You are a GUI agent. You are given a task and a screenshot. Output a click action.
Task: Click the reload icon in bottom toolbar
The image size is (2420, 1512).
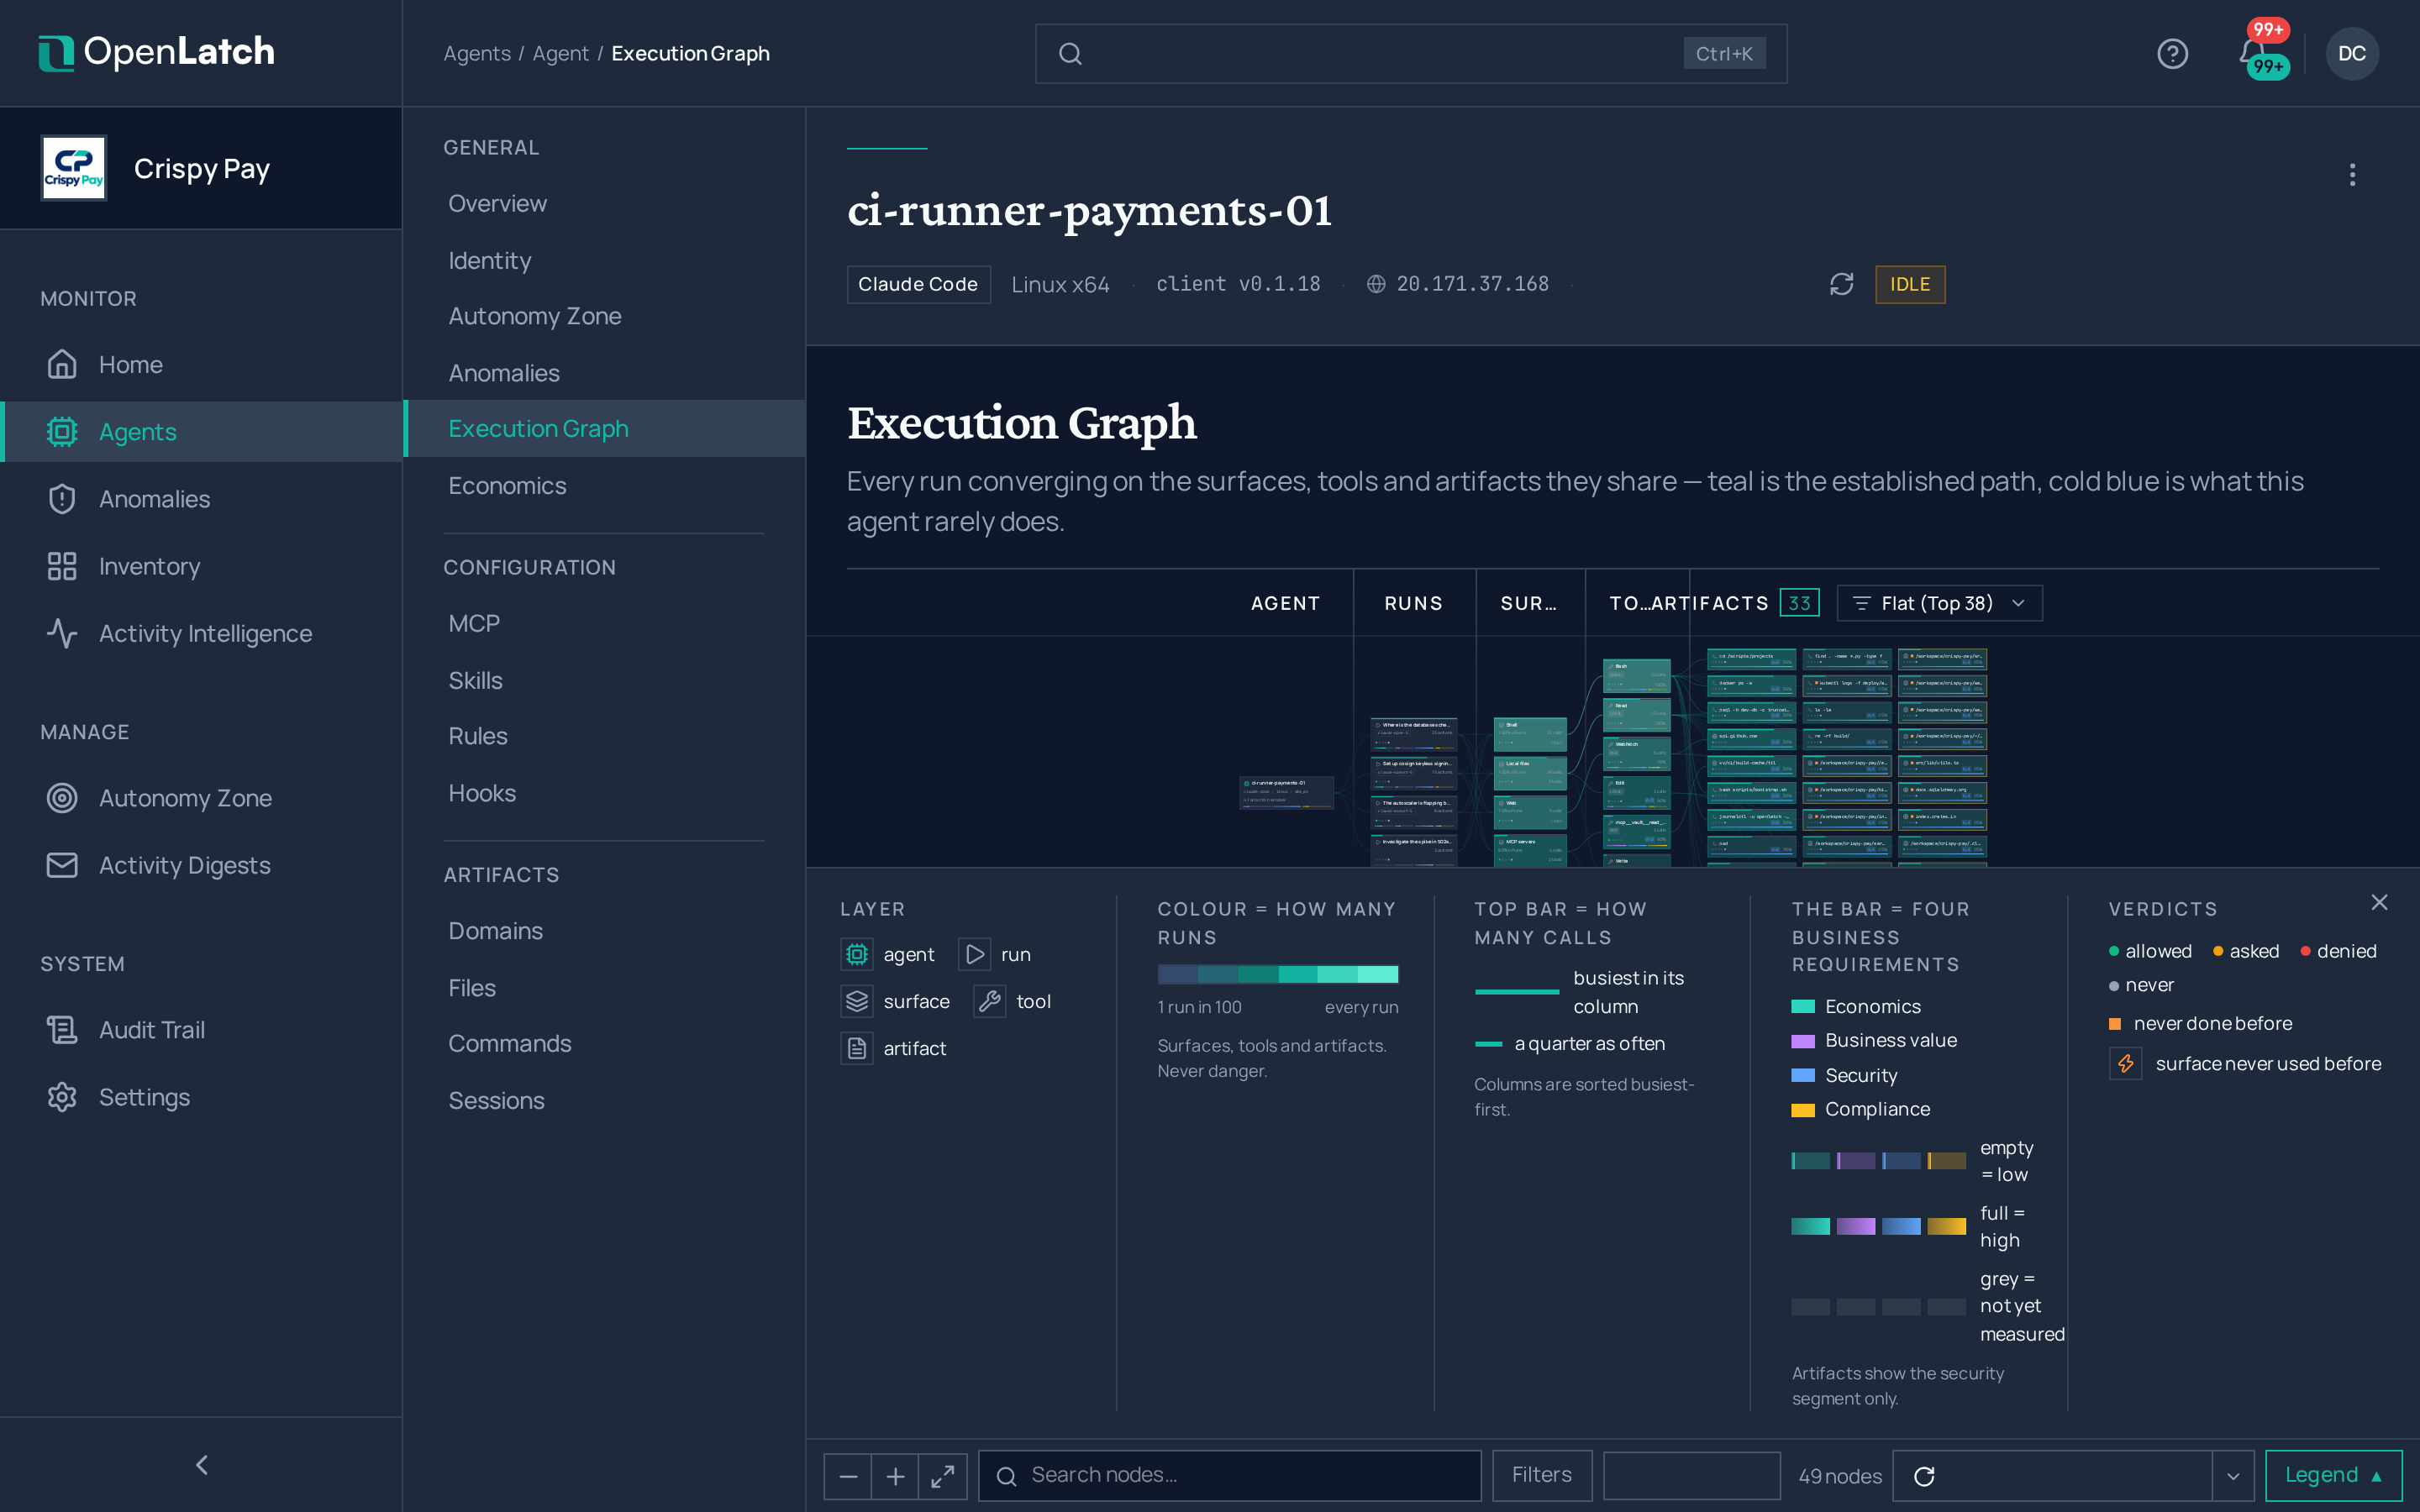coord(1924,1476)
